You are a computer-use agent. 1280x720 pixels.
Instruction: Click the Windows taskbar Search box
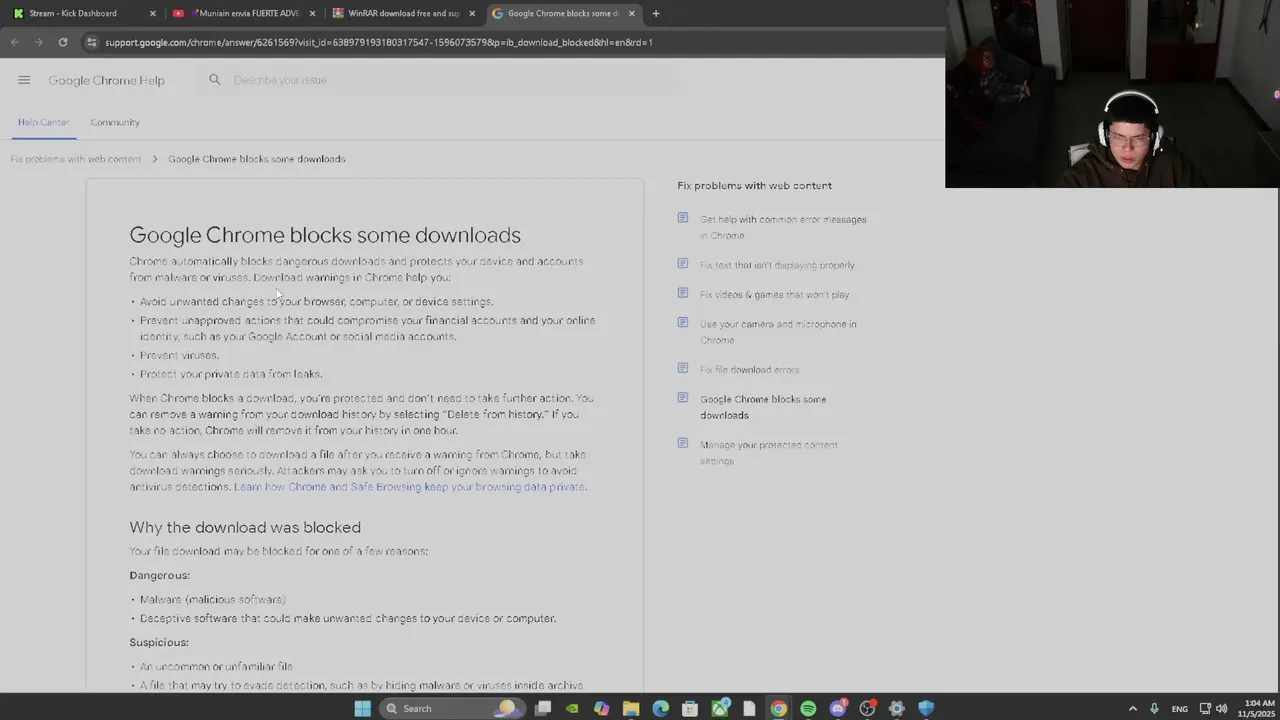[x=451, y=708]
